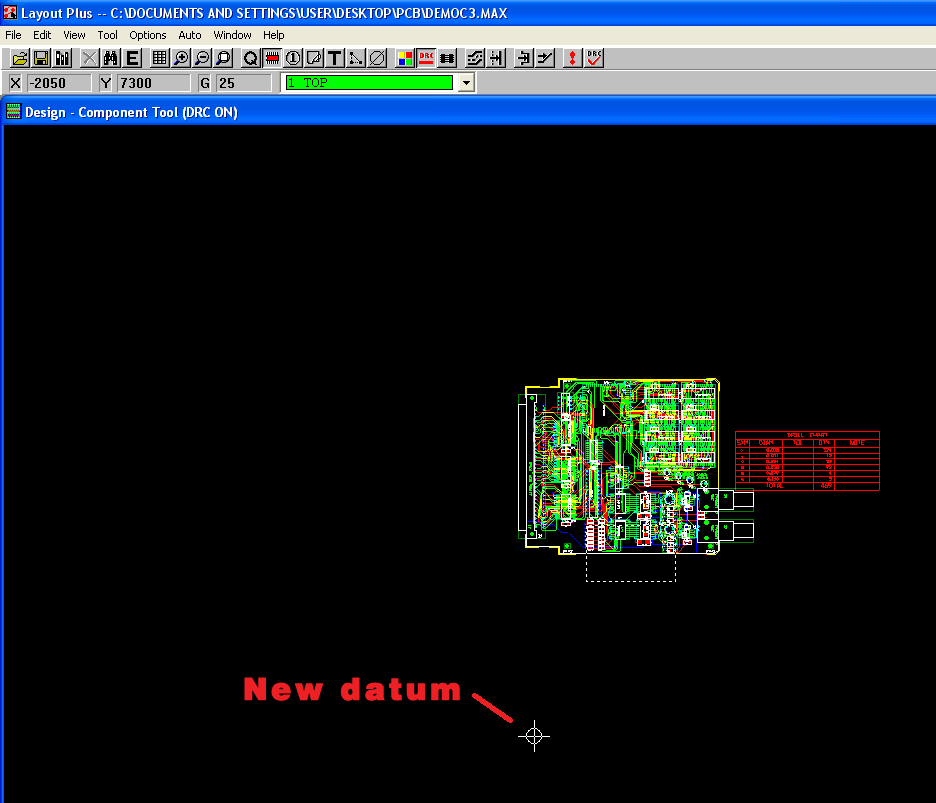This screenshot has height=803, width=936.
Task: Click the datum crosshair marker
Action: point(534,736)
